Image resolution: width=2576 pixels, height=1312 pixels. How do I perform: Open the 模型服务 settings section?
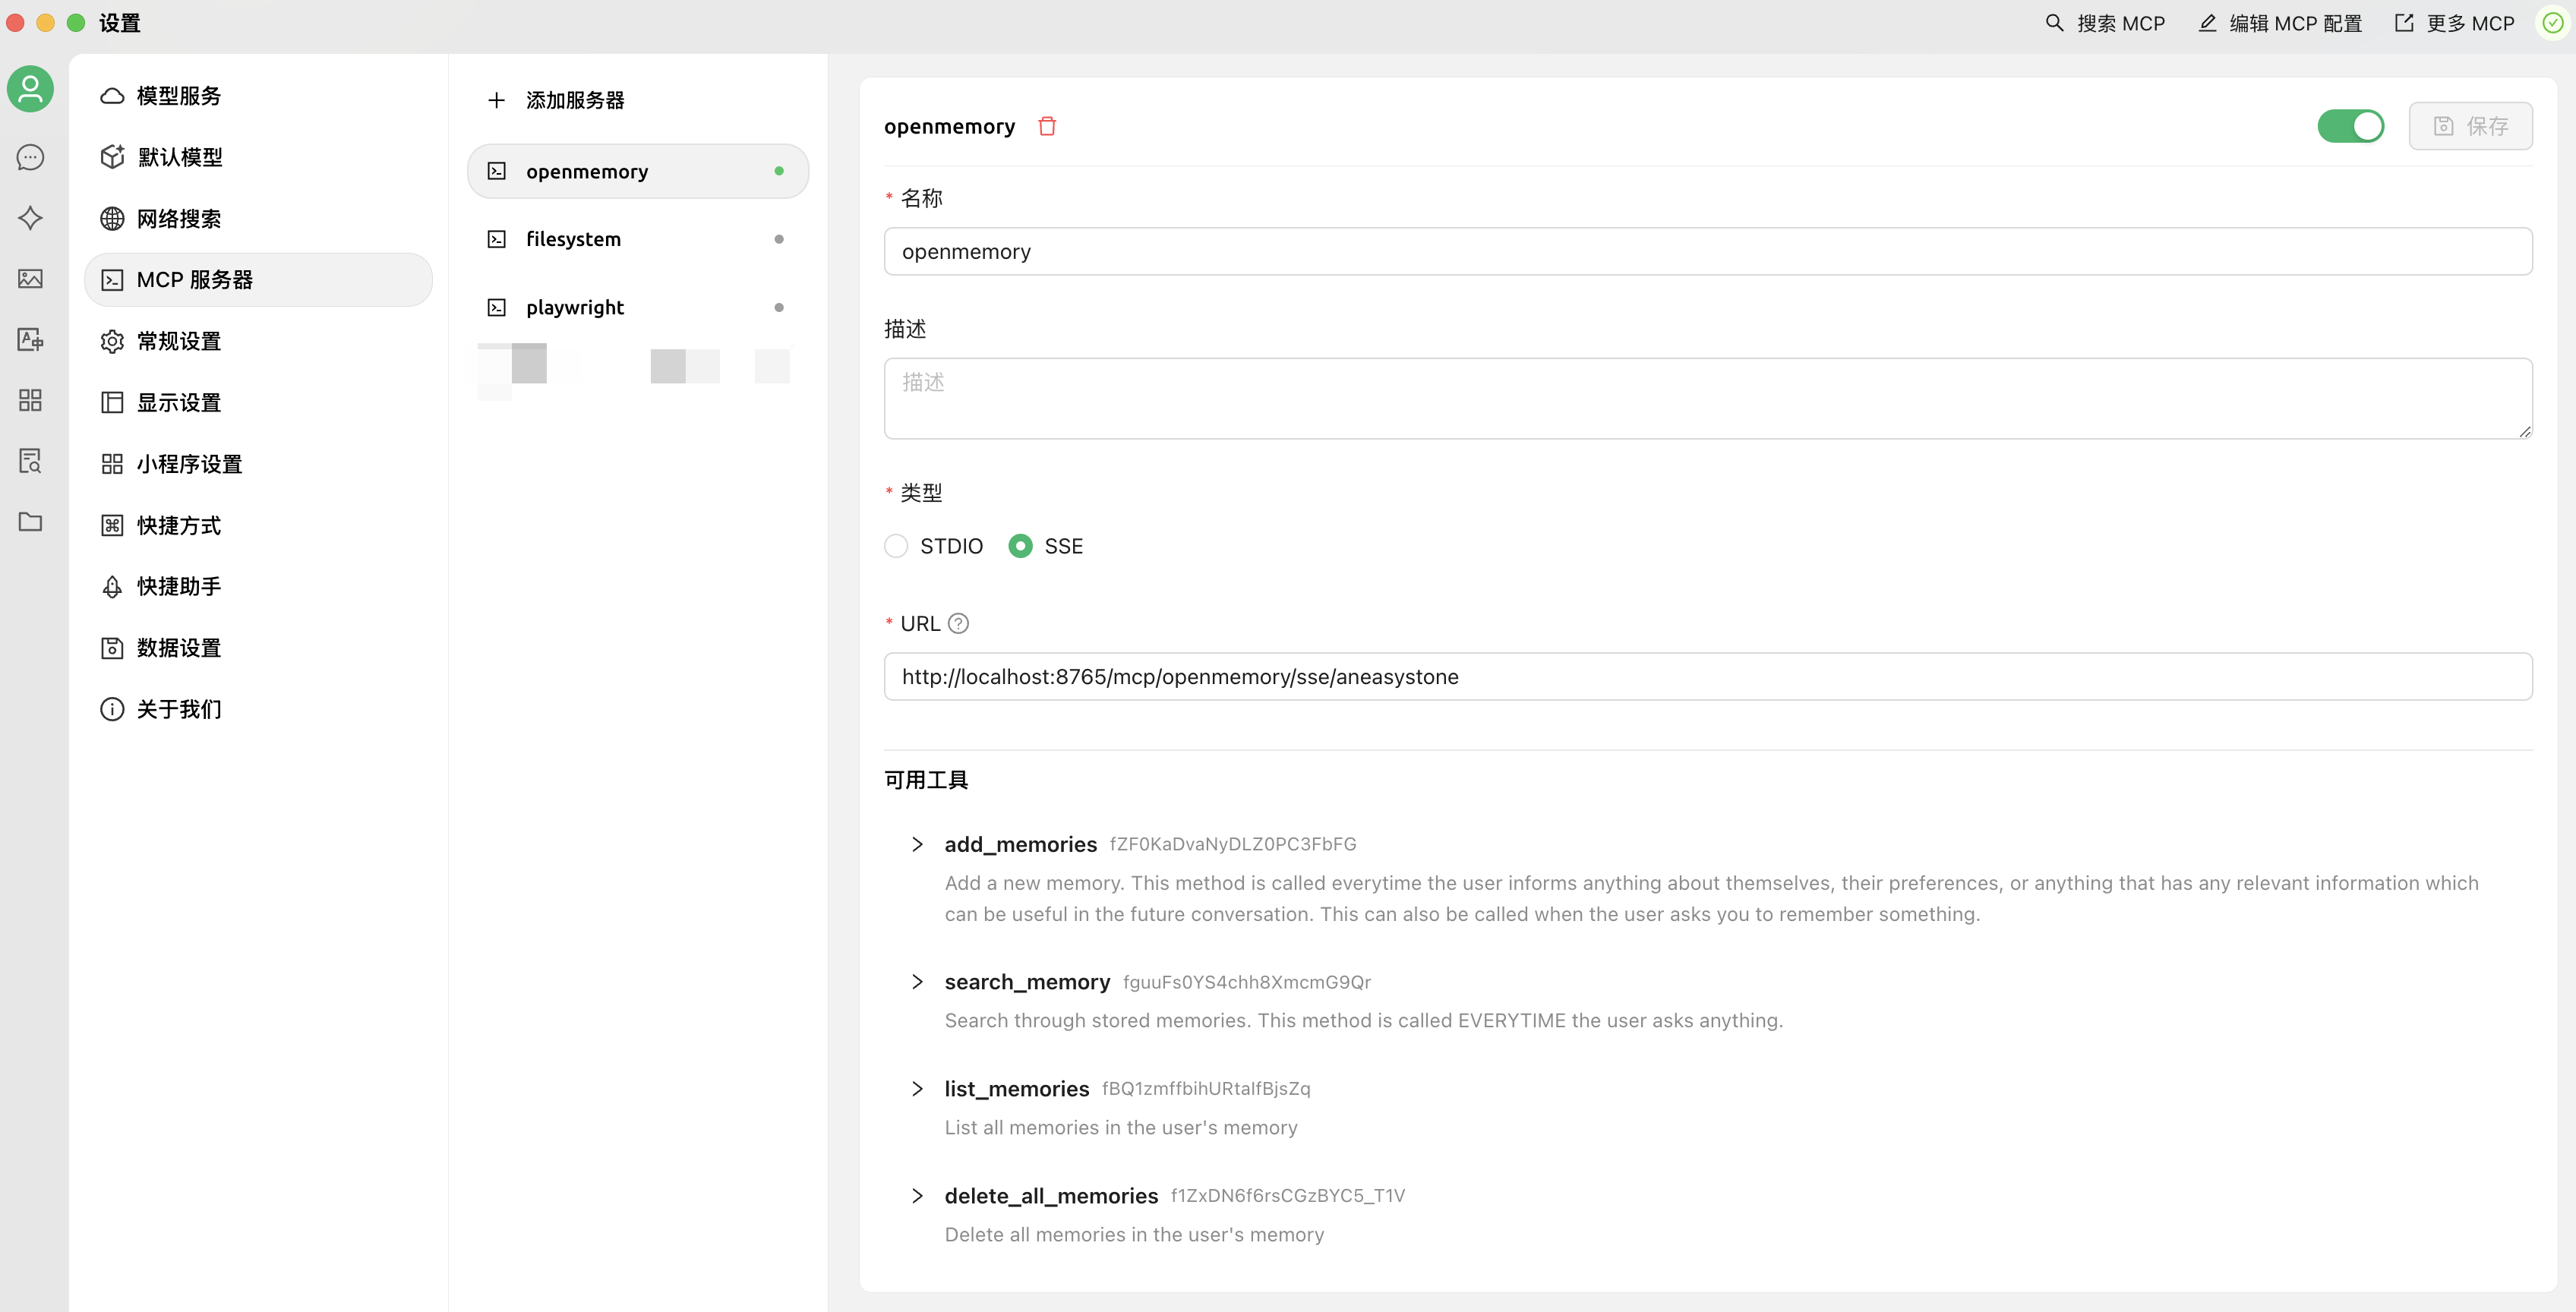tap(259, 96)
